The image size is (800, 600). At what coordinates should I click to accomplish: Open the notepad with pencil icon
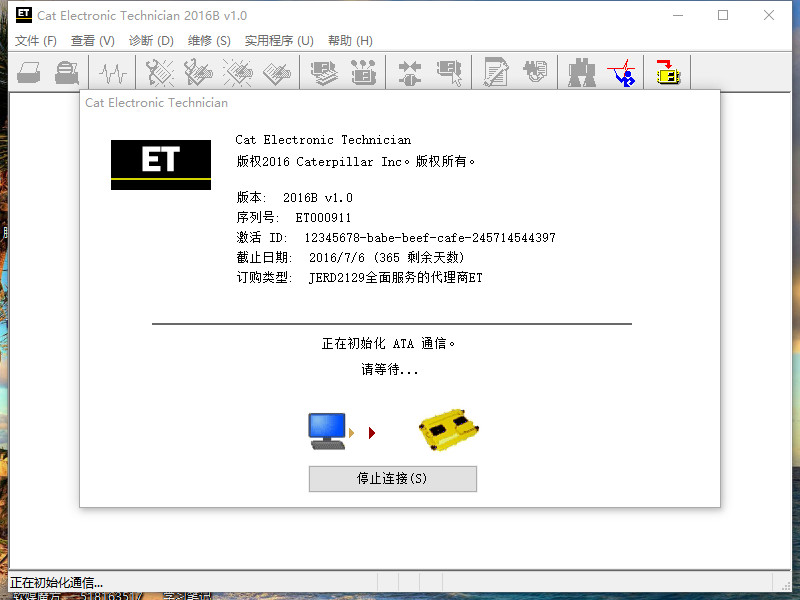(496, 72)
